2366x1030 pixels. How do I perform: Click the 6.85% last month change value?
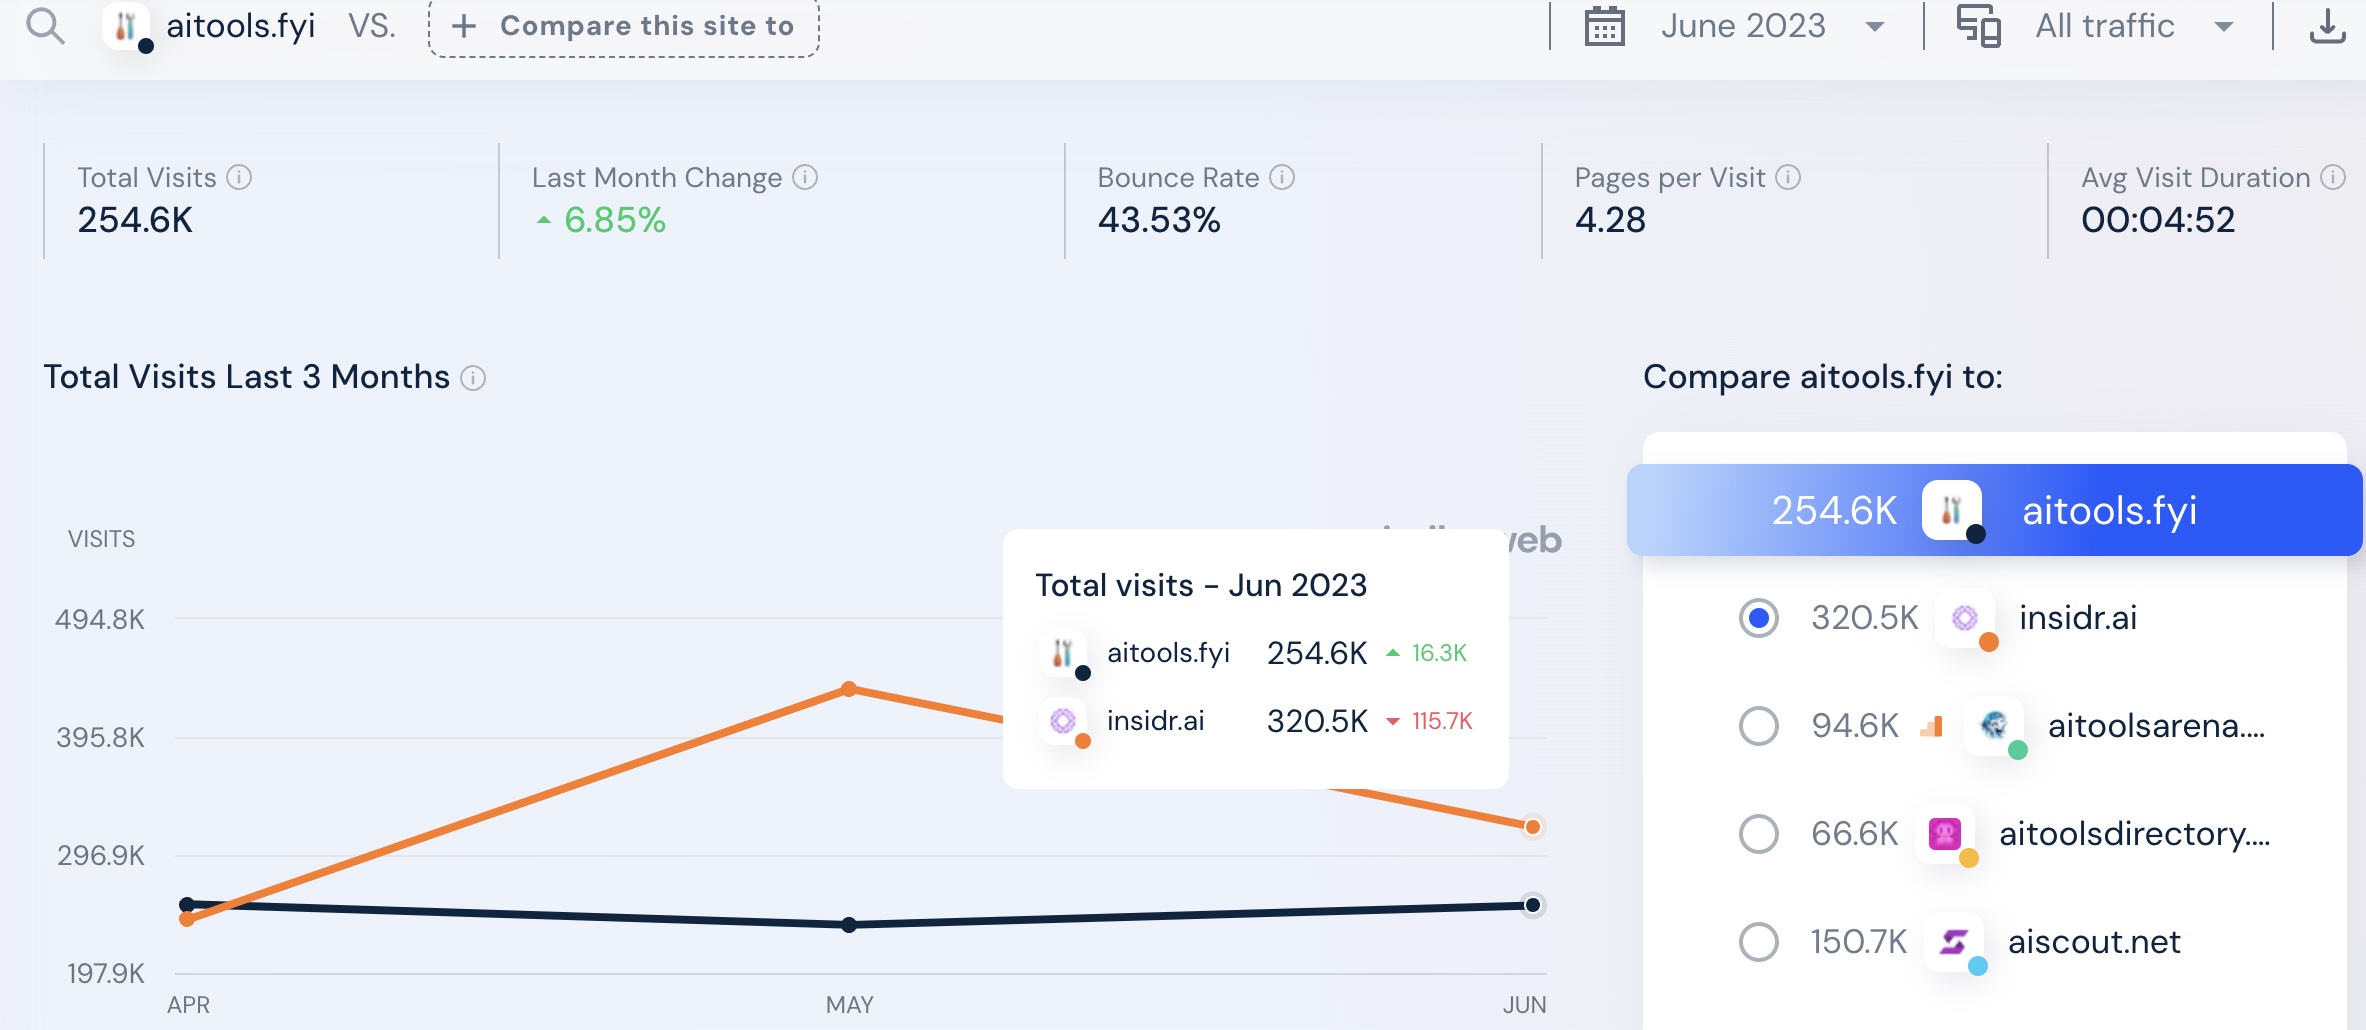[614, 220]
